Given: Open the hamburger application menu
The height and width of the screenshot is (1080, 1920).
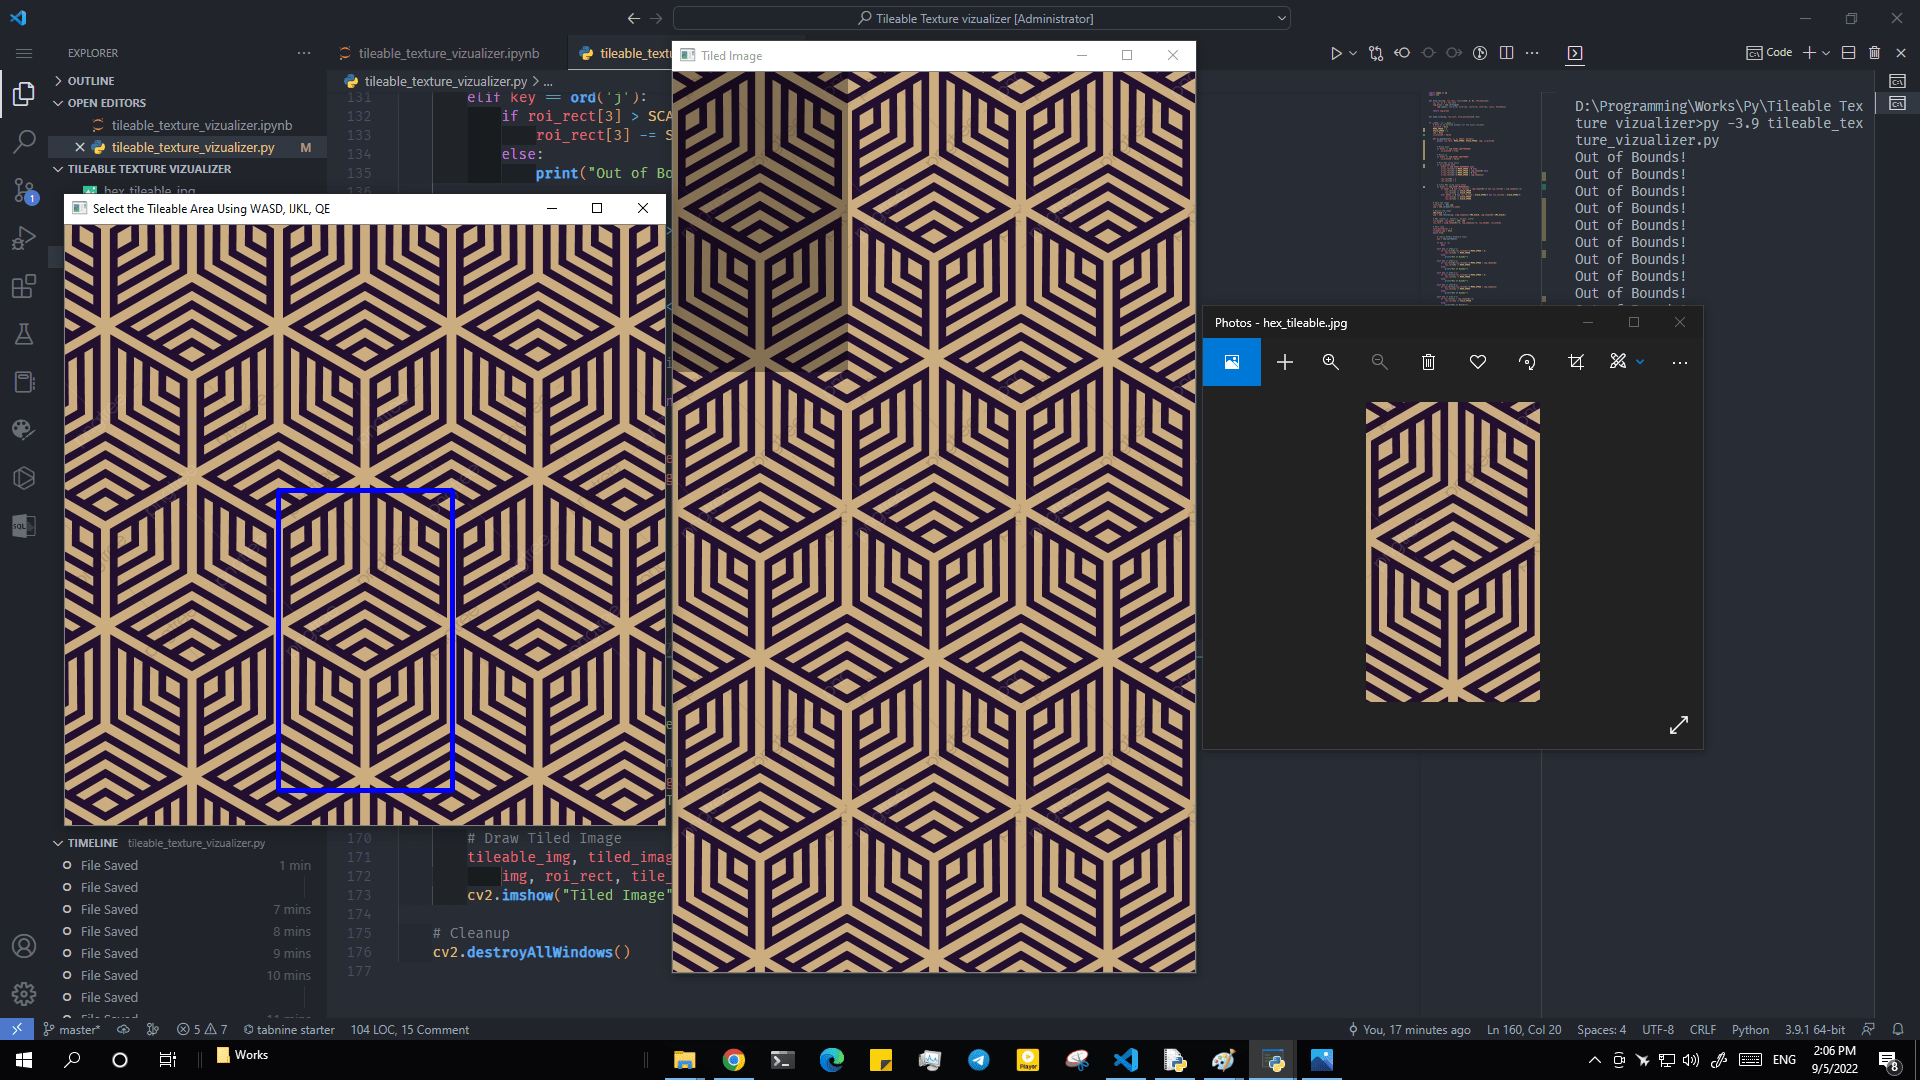Looking at the screenshot, I should click(24, 53).
